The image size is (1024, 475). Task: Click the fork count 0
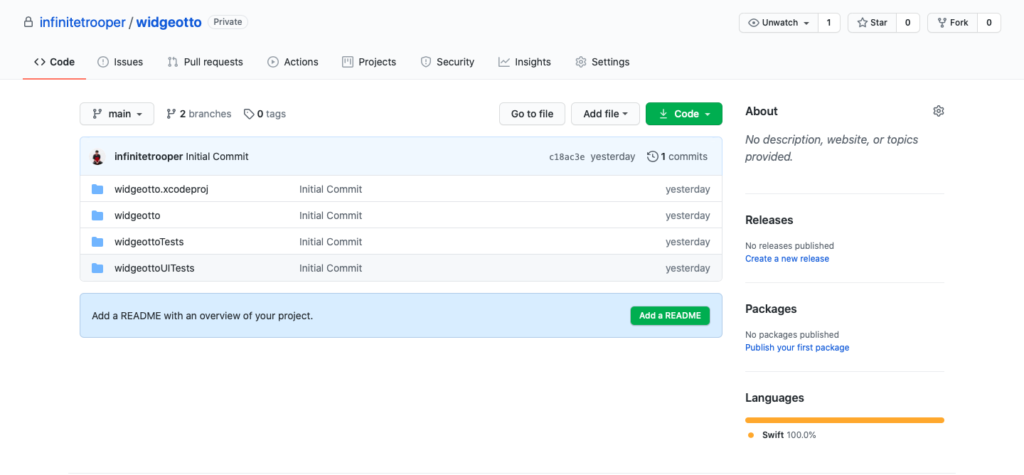tap(989, 23)
